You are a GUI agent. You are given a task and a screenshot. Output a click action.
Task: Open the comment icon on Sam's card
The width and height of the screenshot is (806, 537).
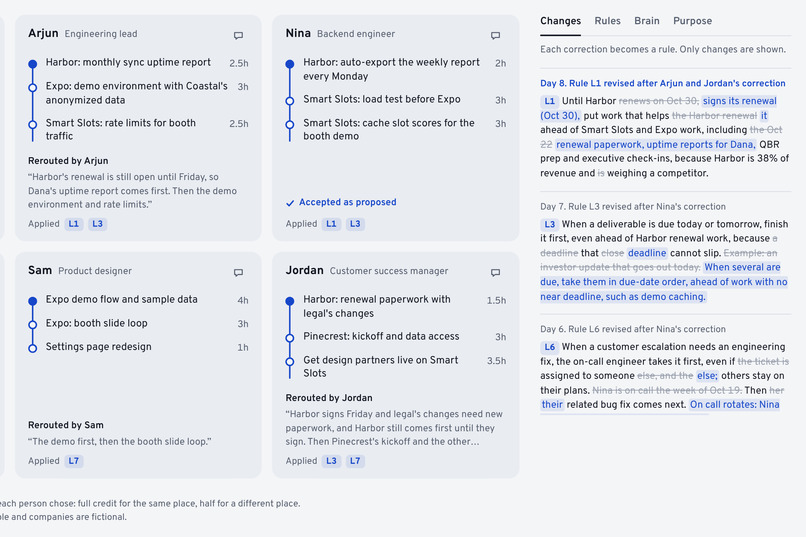238,272
